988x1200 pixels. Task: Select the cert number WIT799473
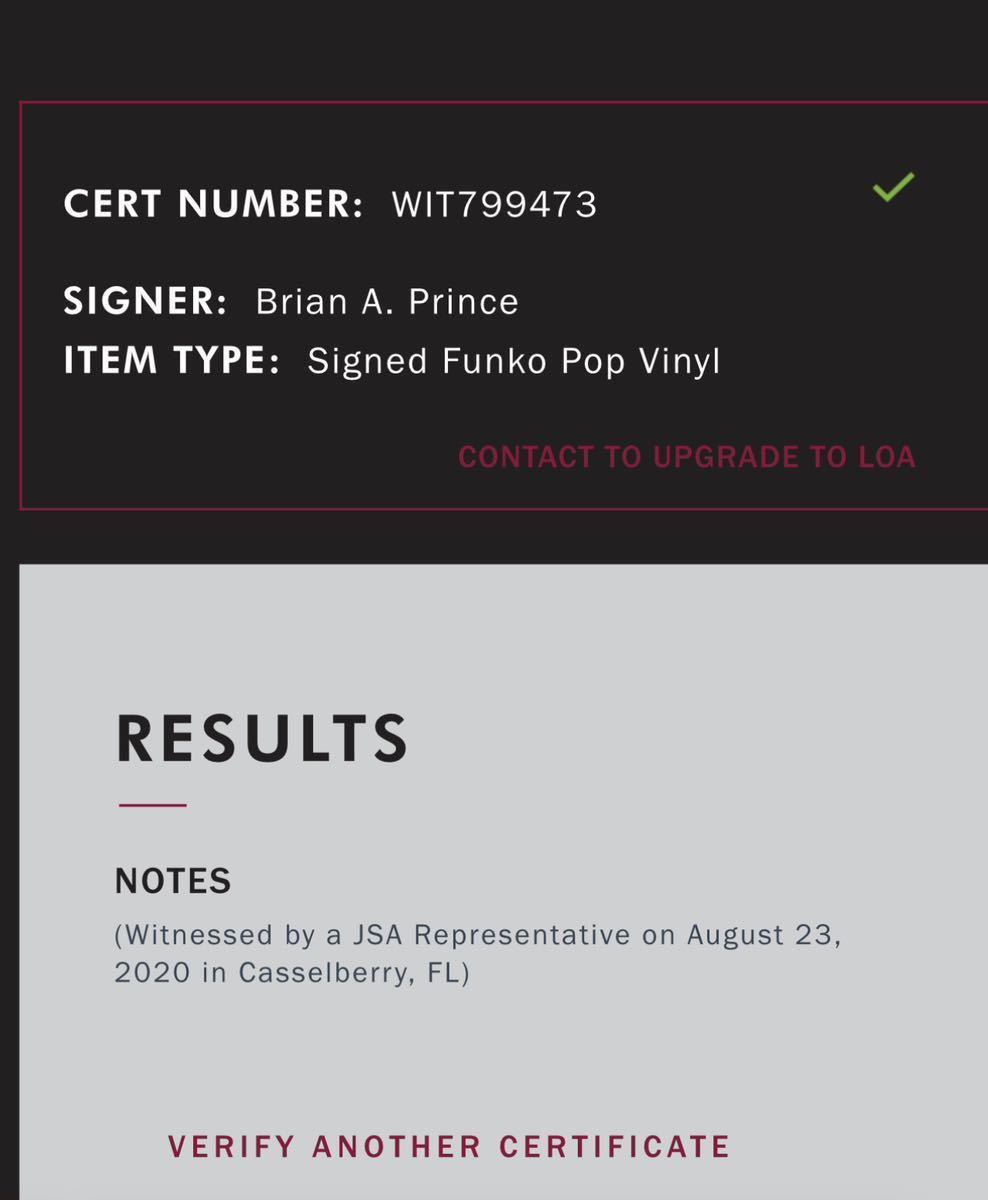click(495, 205)
